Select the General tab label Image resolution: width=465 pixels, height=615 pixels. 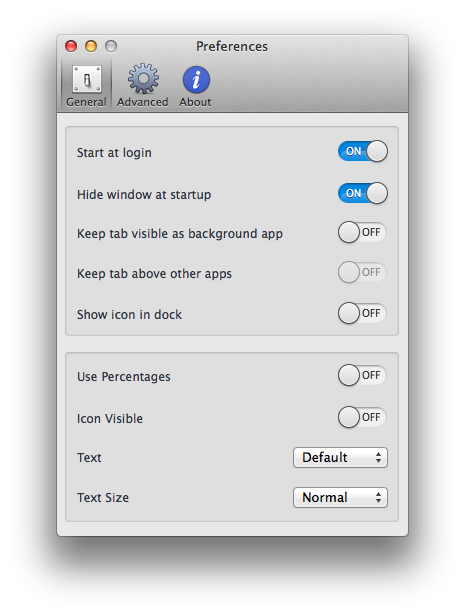[x=86, y=102]
